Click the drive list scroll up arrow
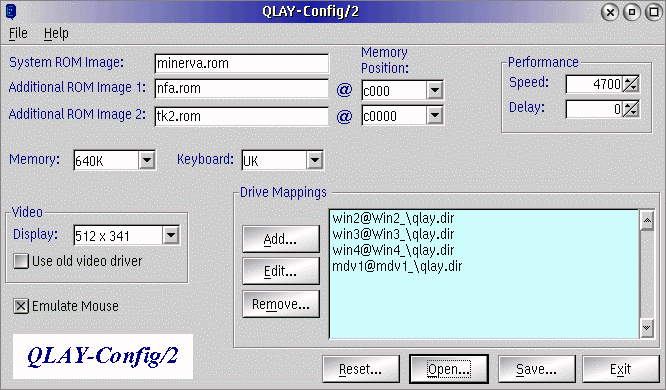The height and width of the screenshot is (390, 666). [x=647, y=220]
